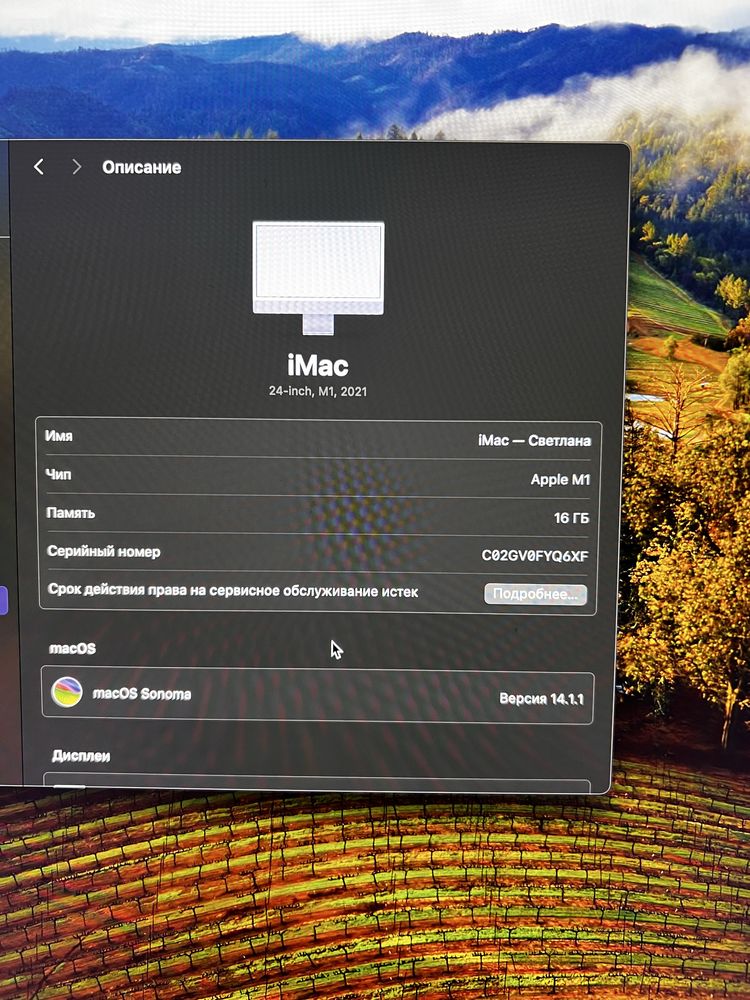Click the Серийный номер label
Viewport: 750px width, 1000px height.
point(103,552)
